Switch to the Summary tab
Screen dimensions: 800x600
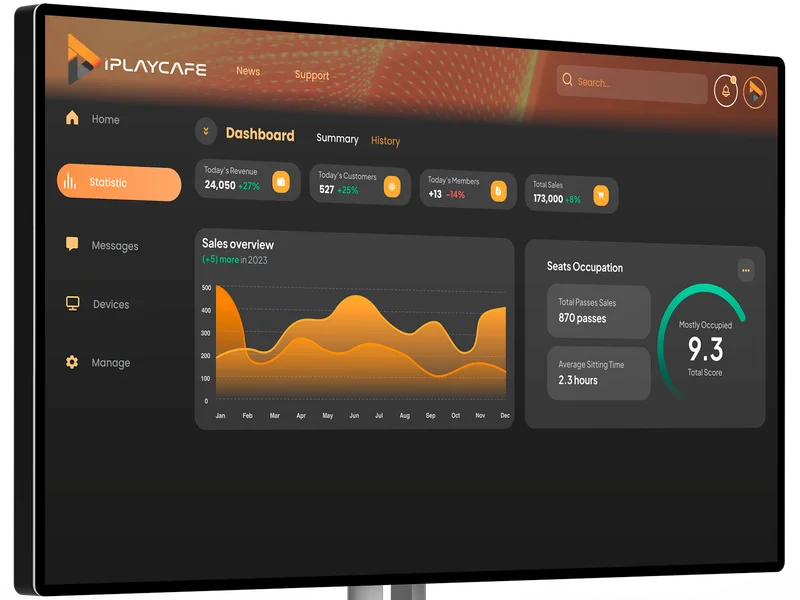[x=339, y=139]
